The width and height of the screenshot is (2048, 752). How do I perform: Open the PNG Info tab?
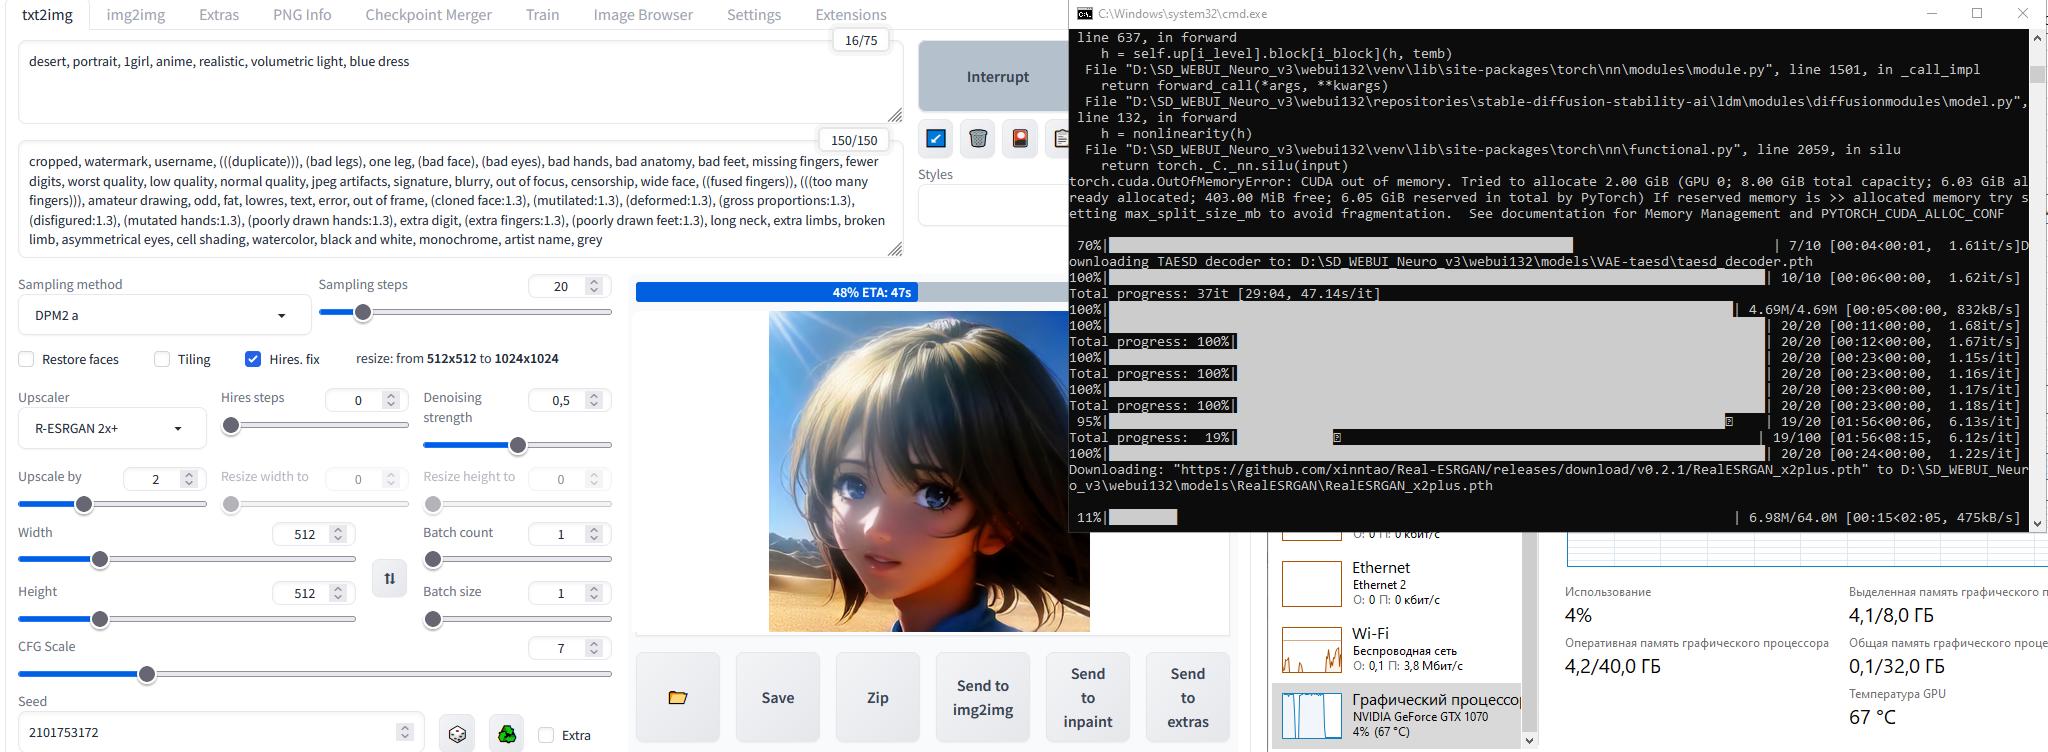tap(302, 15)
